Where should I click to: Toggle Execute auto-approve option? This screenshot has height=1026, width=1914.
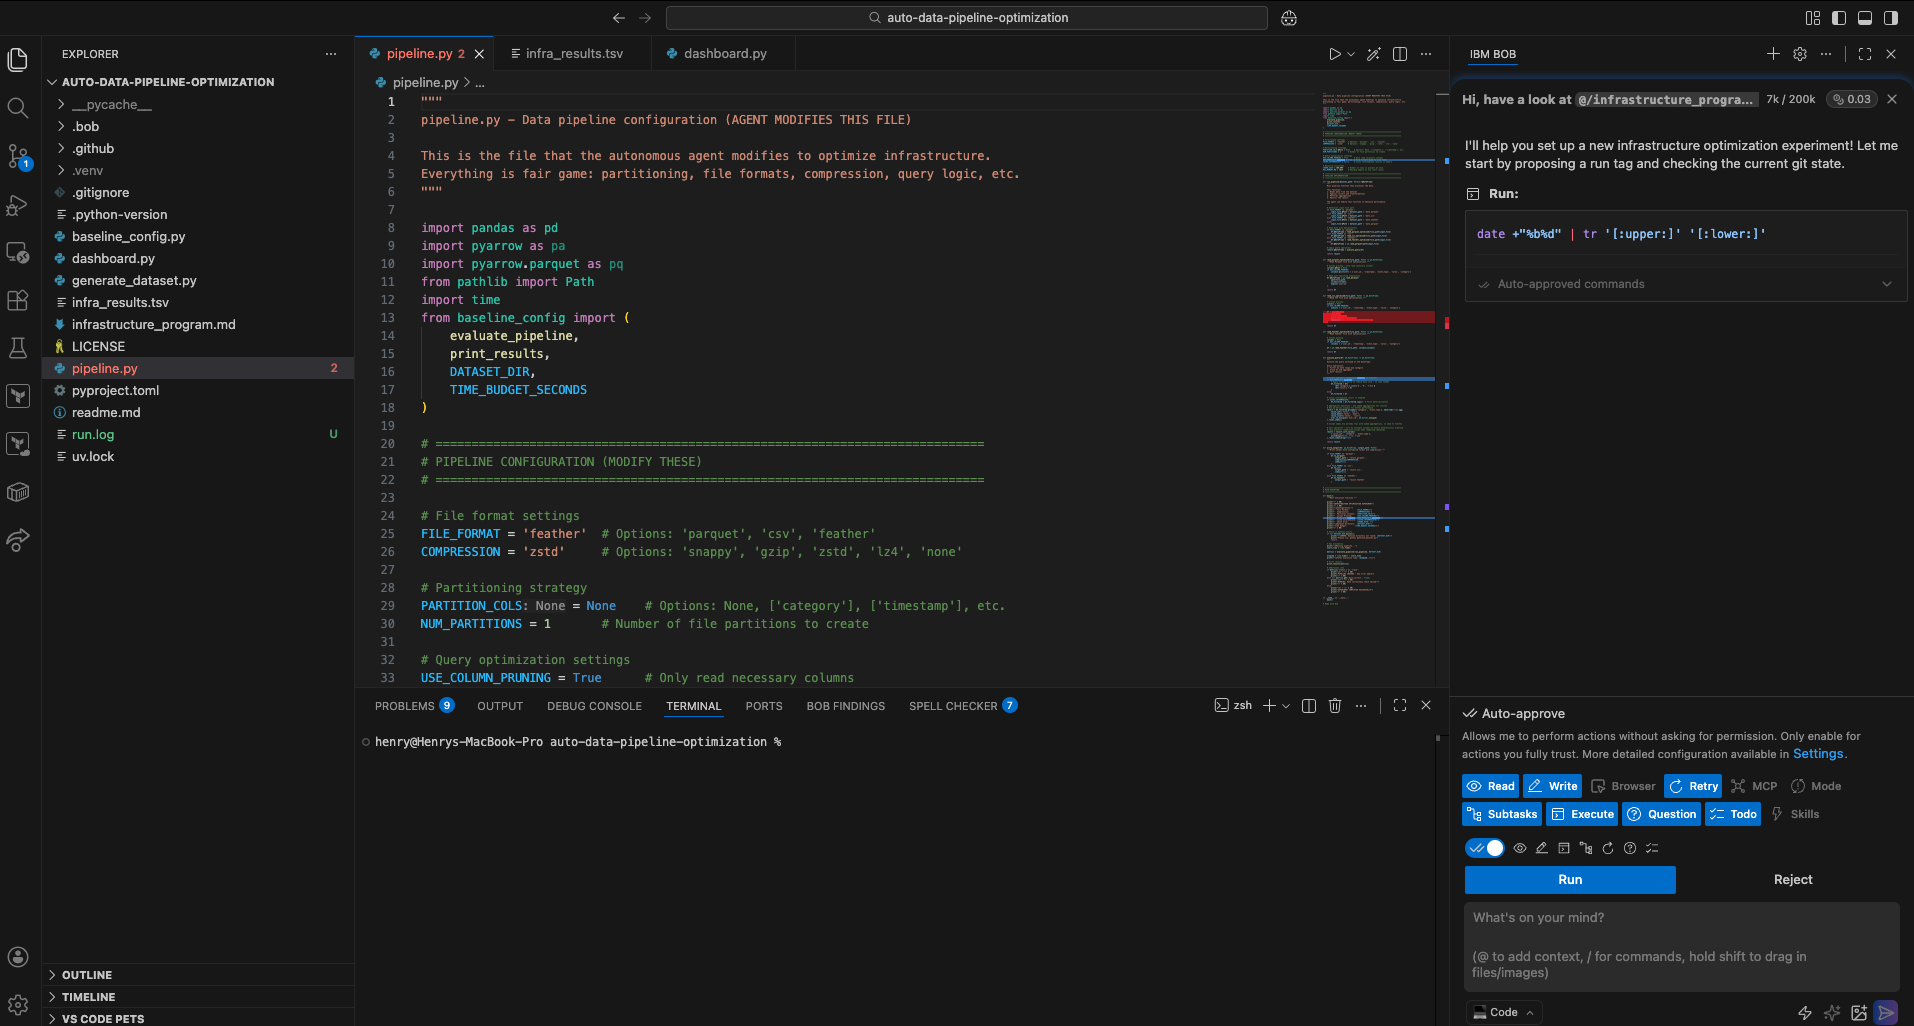click(1582, 814)
